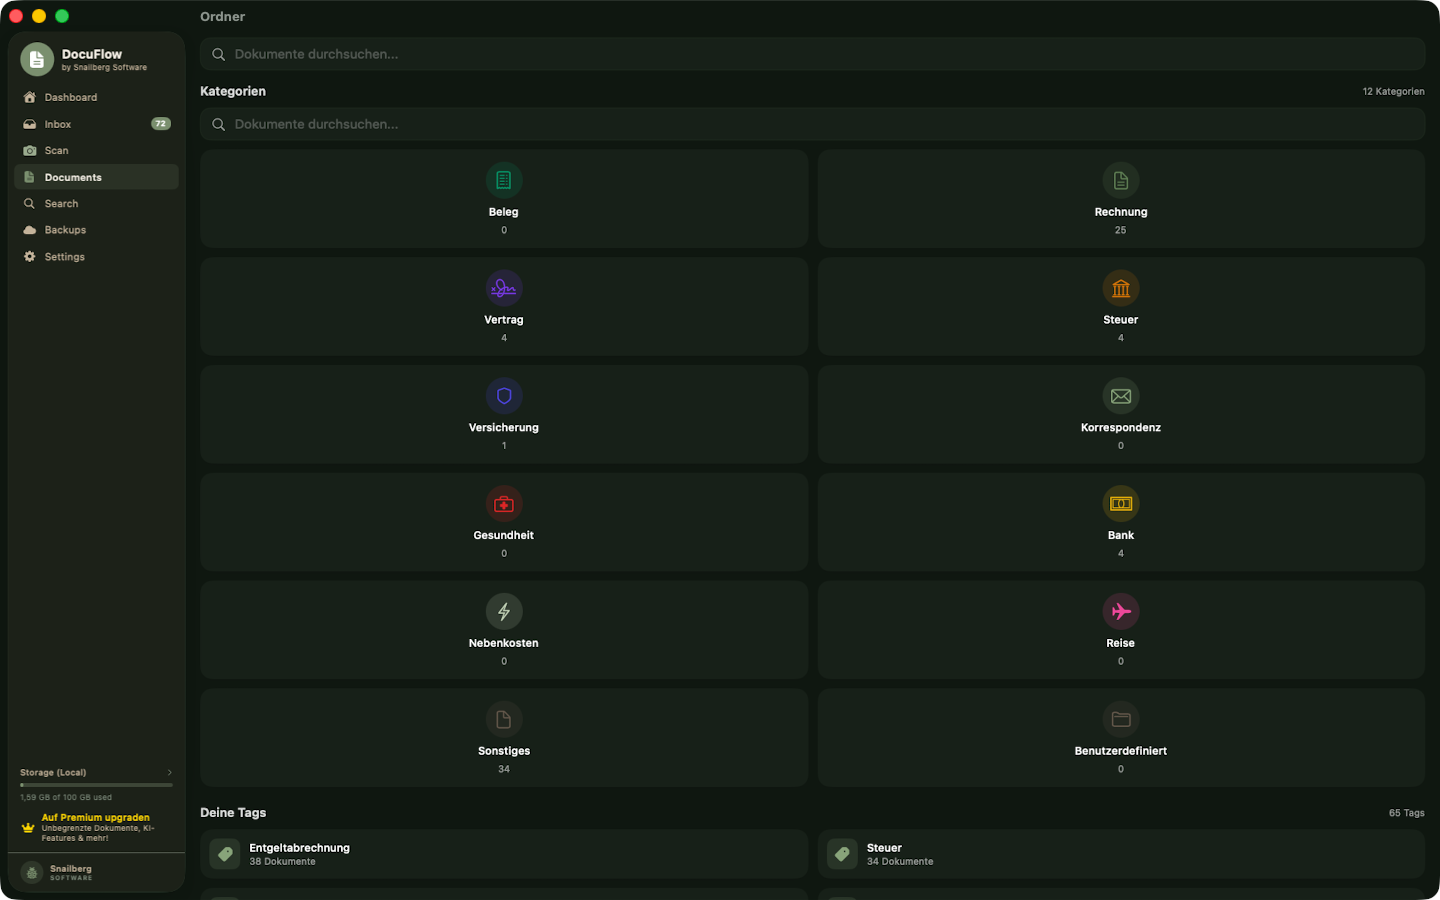Click the Search magnifier sidebar icon

[30, 203]
